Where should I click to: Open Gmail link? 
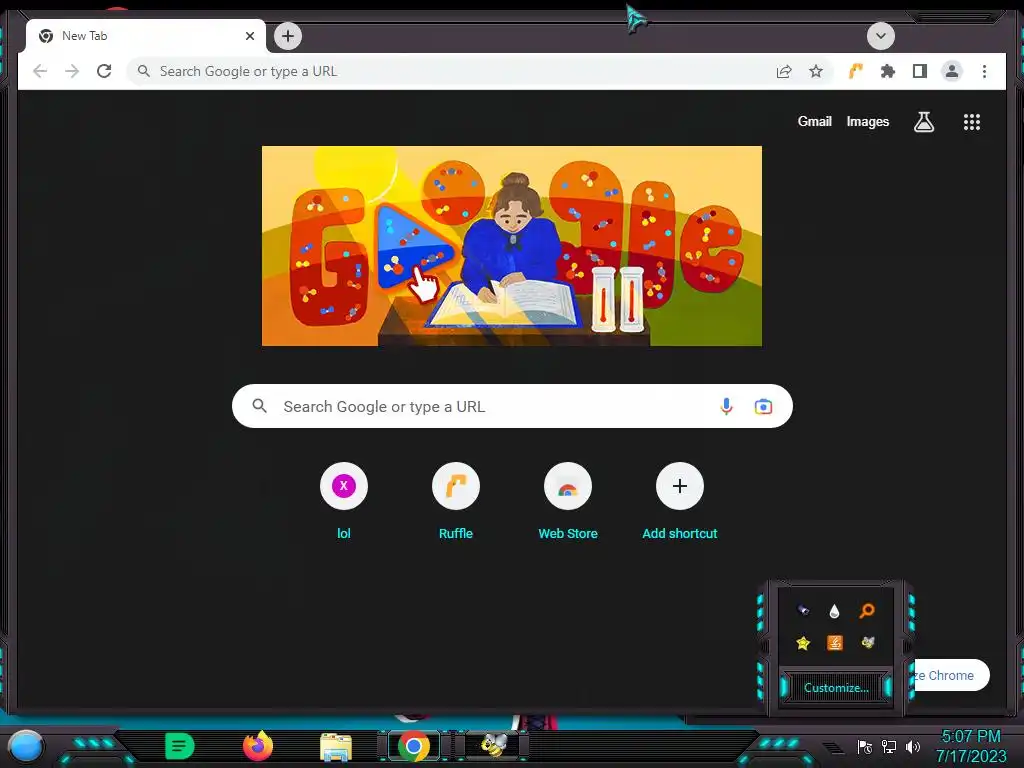[814, 121]
